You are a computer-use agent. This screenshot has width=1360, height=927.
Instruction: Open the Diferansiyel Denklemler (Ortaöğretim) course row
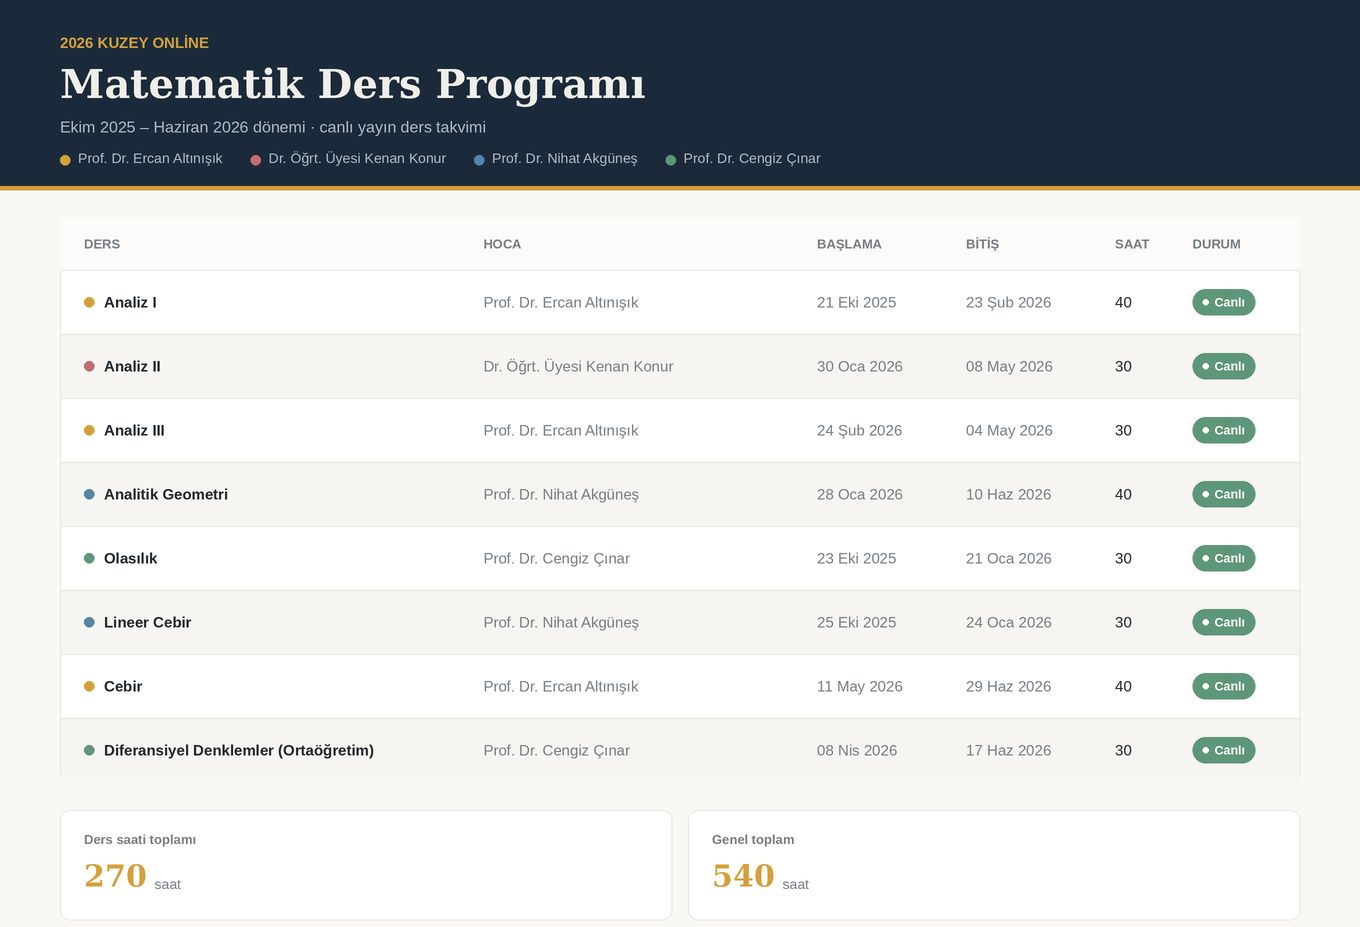click(x=680, y=750)
